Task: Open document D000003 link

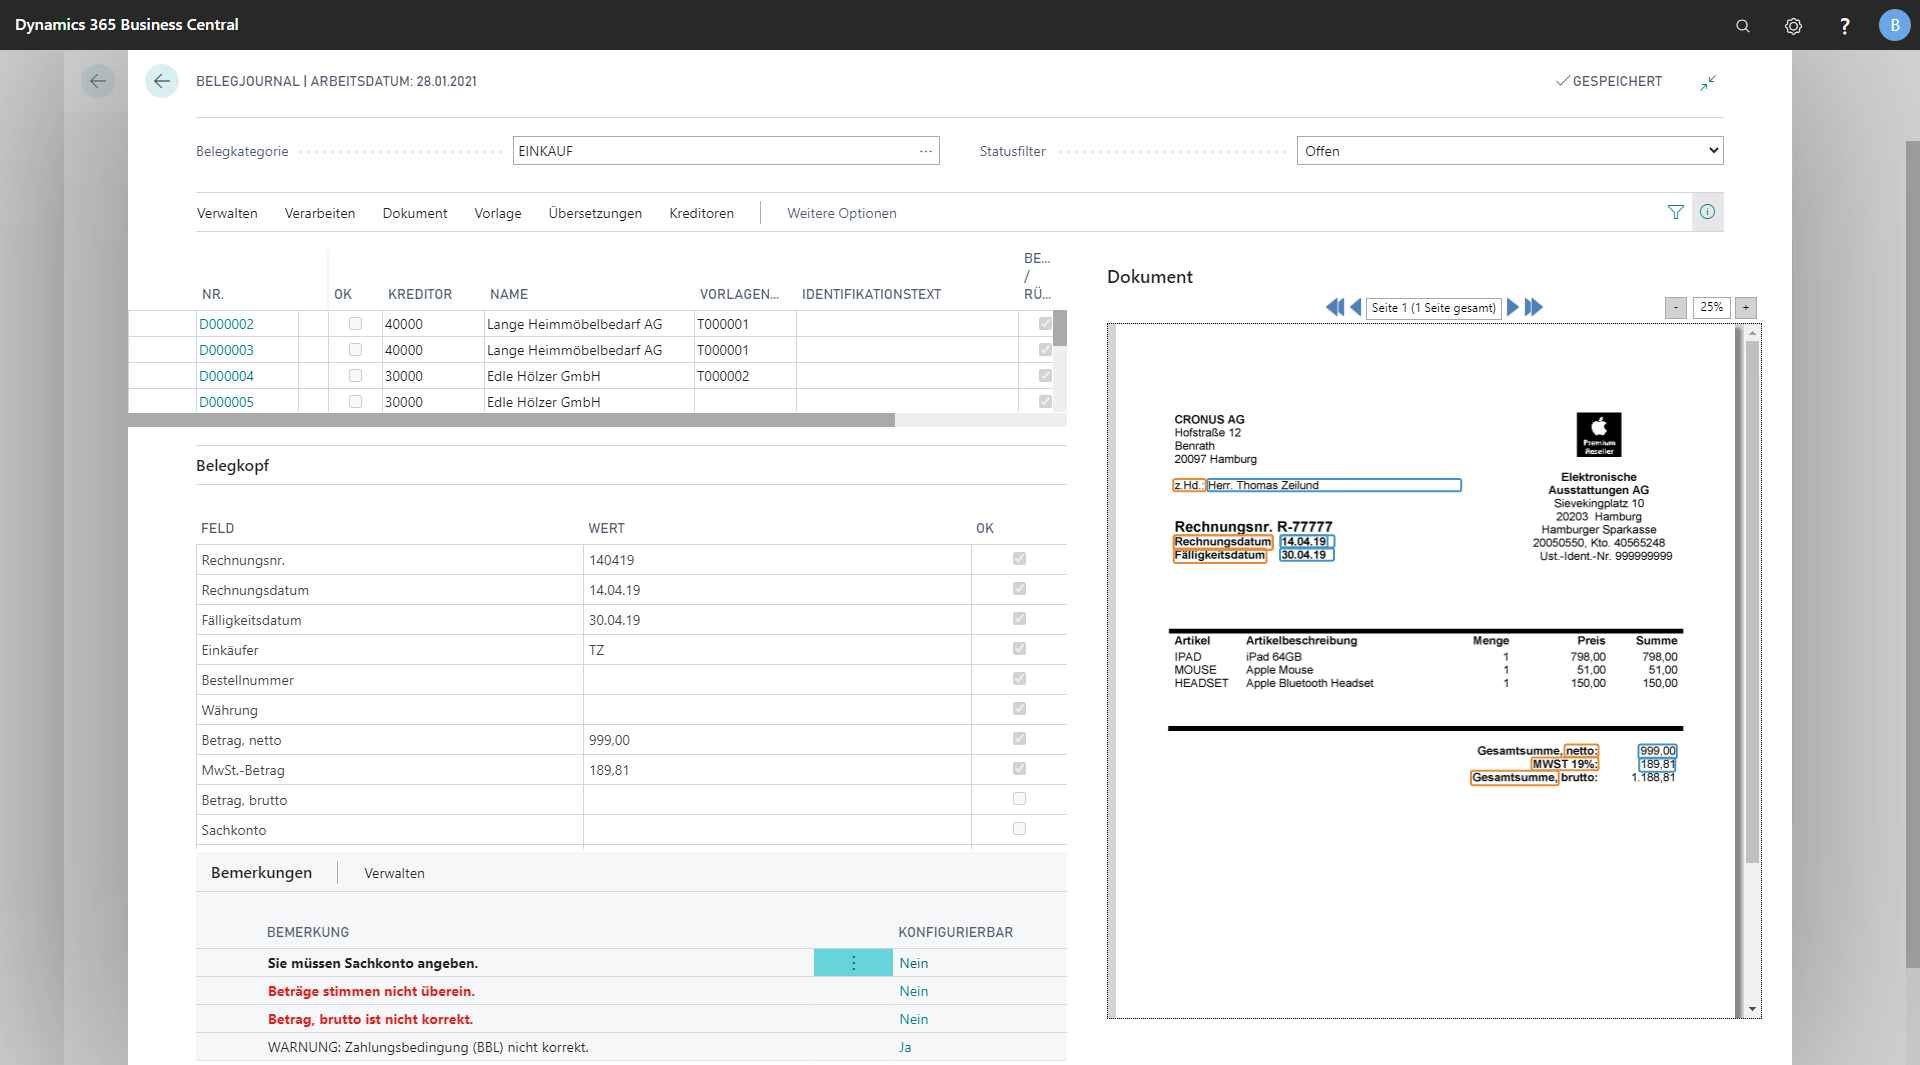Action: [x=227, y=350]
